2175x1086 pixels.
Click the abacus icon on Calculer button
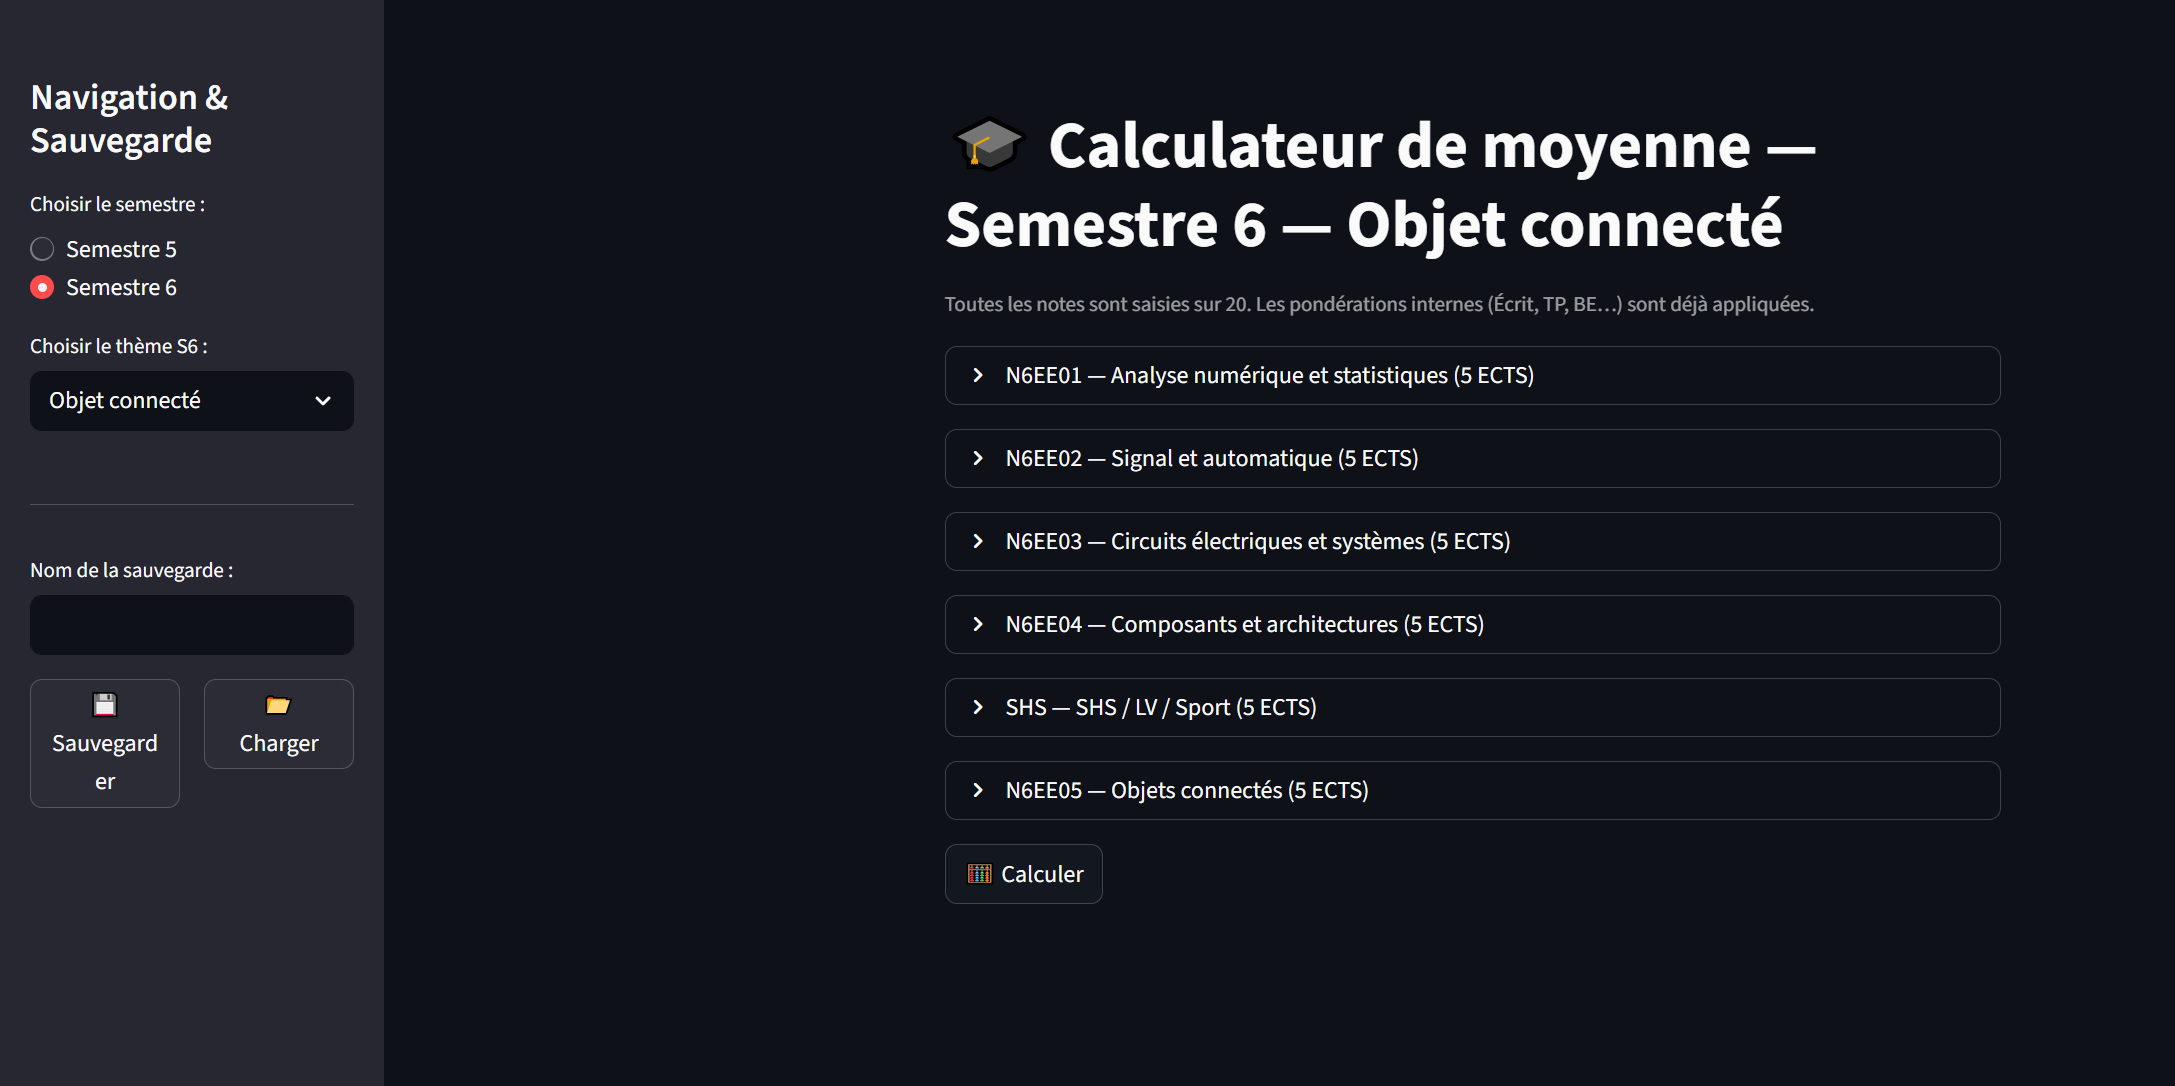(x=981, y=872)
